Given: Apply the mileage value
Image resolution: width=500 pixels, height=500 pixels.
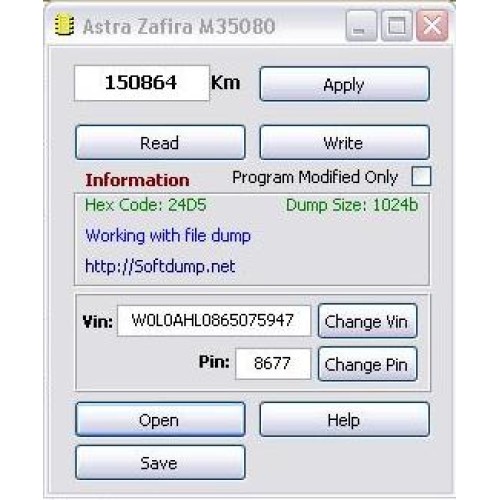Looking at the screenshot, I should [344, 84].
